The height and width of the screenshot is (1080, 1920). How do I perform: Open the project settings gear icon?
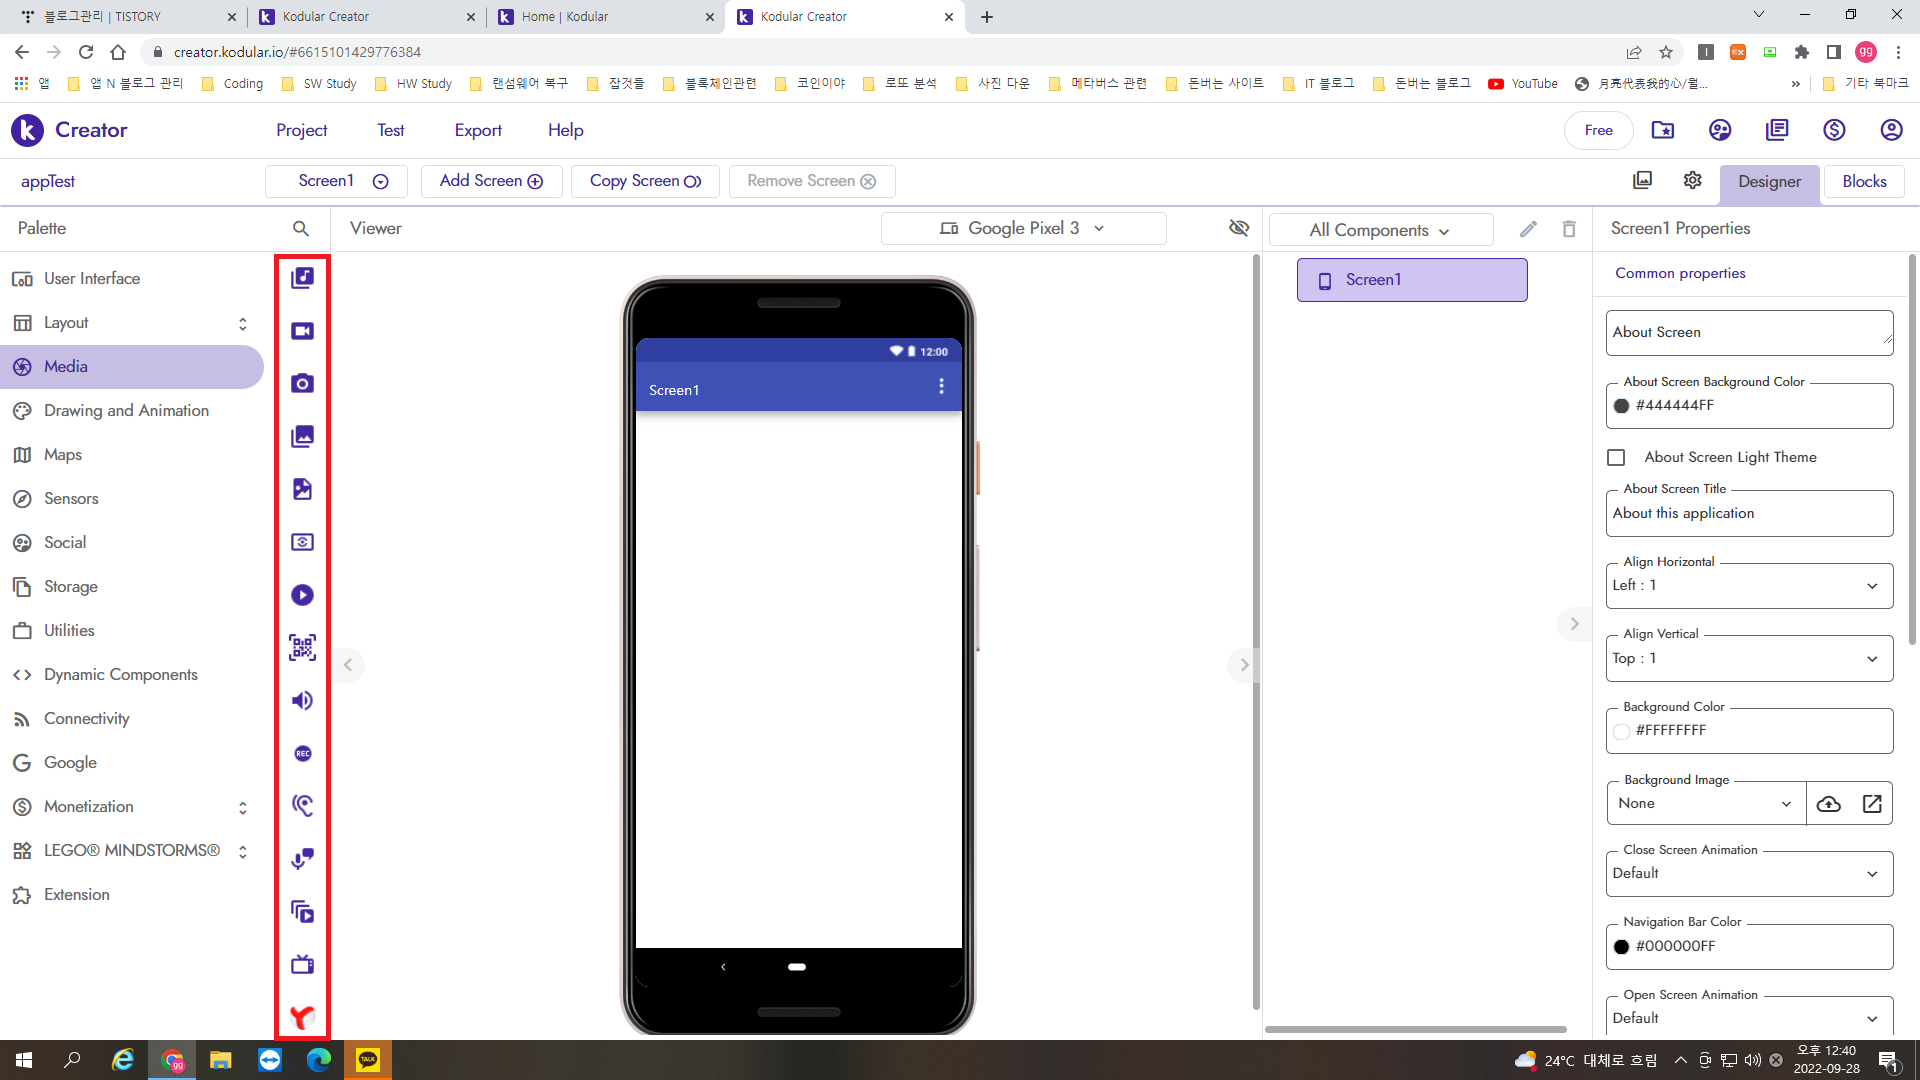[x=1692, y=180]
